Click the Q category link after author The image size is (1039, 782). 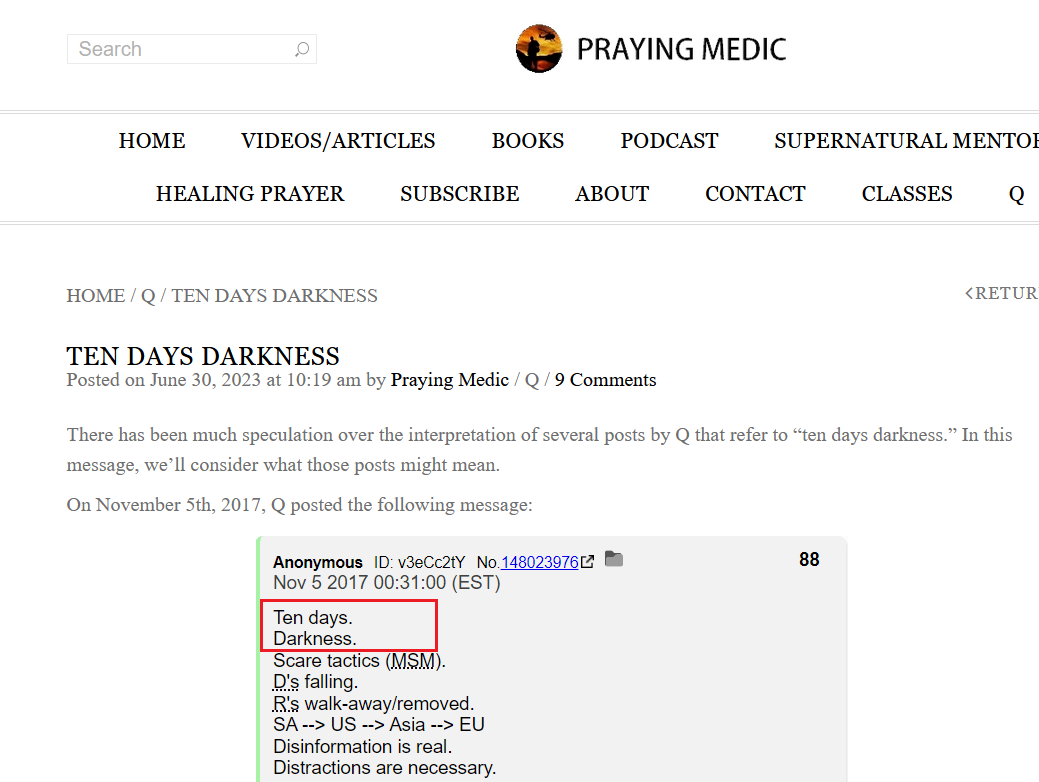click(x=532, y=380)
